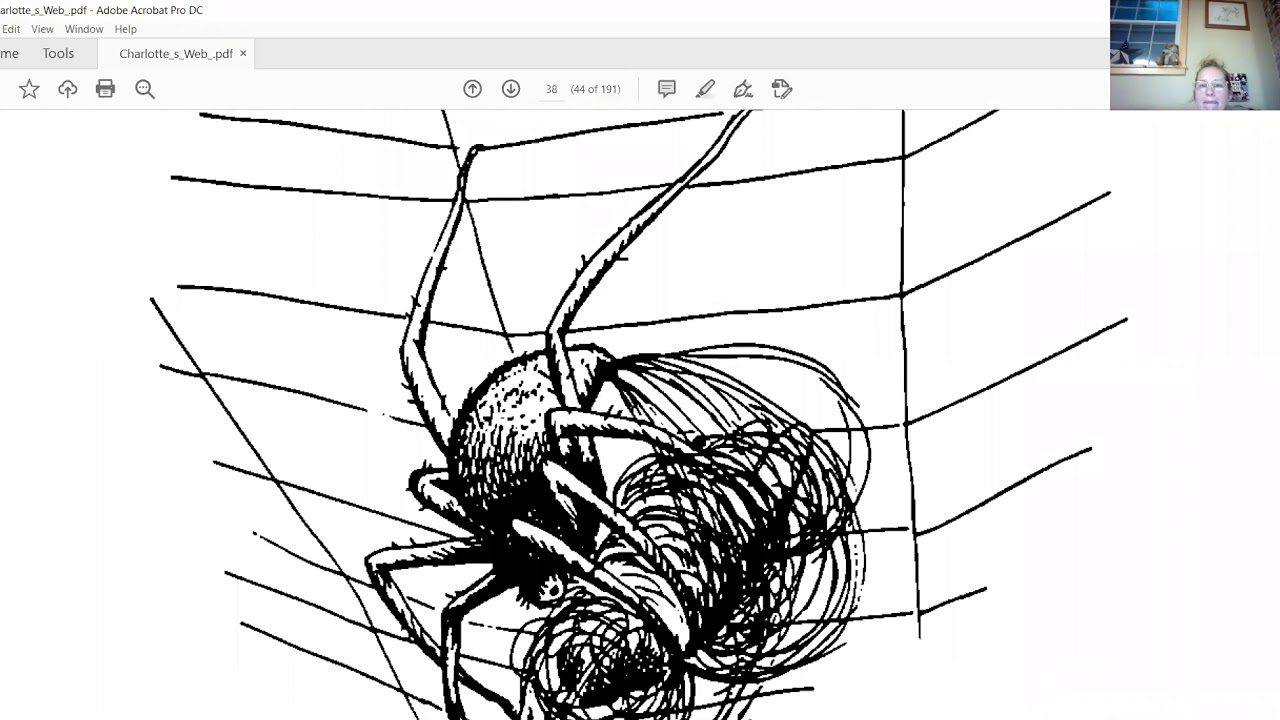Select the Charlotte_s_Web_.pdf tab

tap(176, 54)
